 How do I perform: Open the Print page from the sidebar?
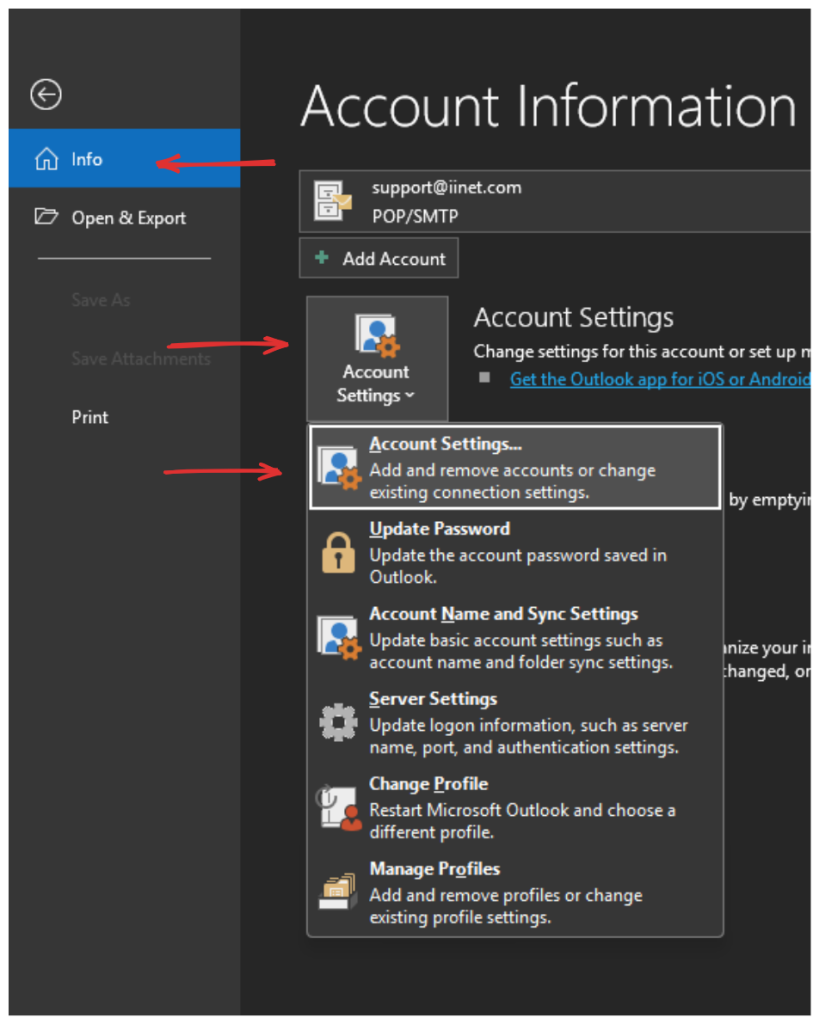pos(90,417)
